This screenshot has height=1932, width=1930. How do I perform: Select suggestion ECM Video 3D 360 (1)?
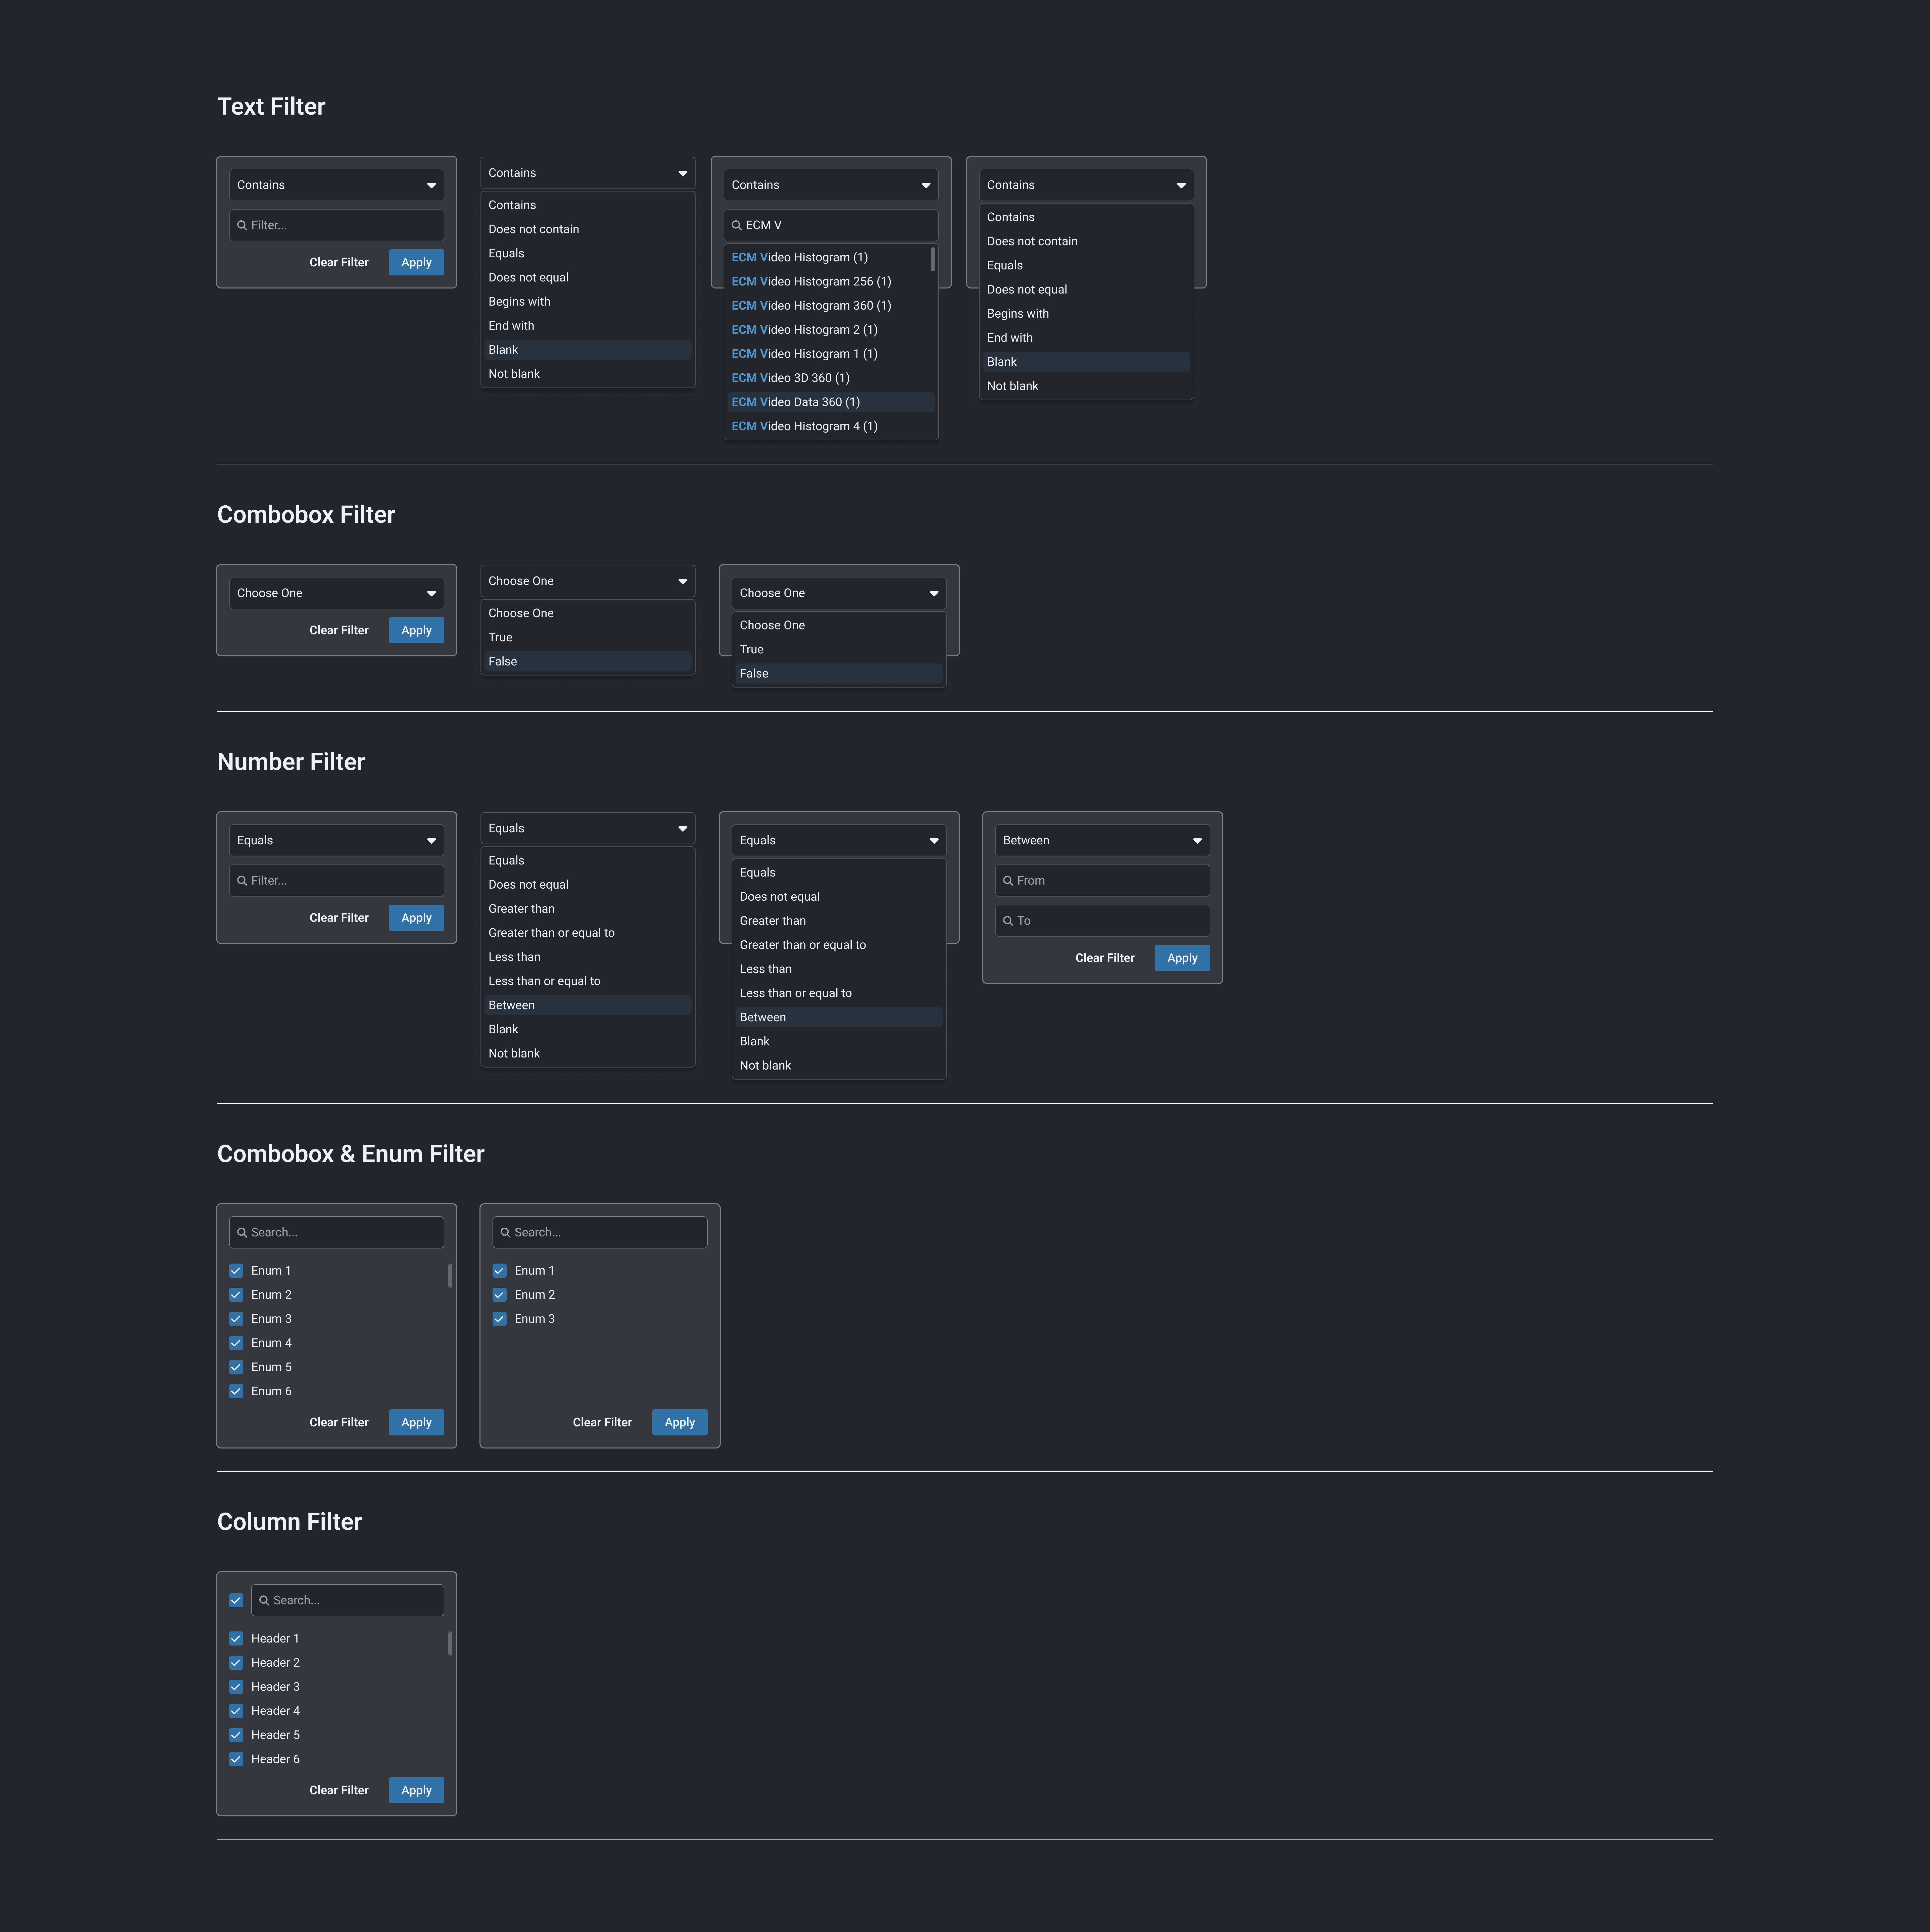tap(831, 378)
